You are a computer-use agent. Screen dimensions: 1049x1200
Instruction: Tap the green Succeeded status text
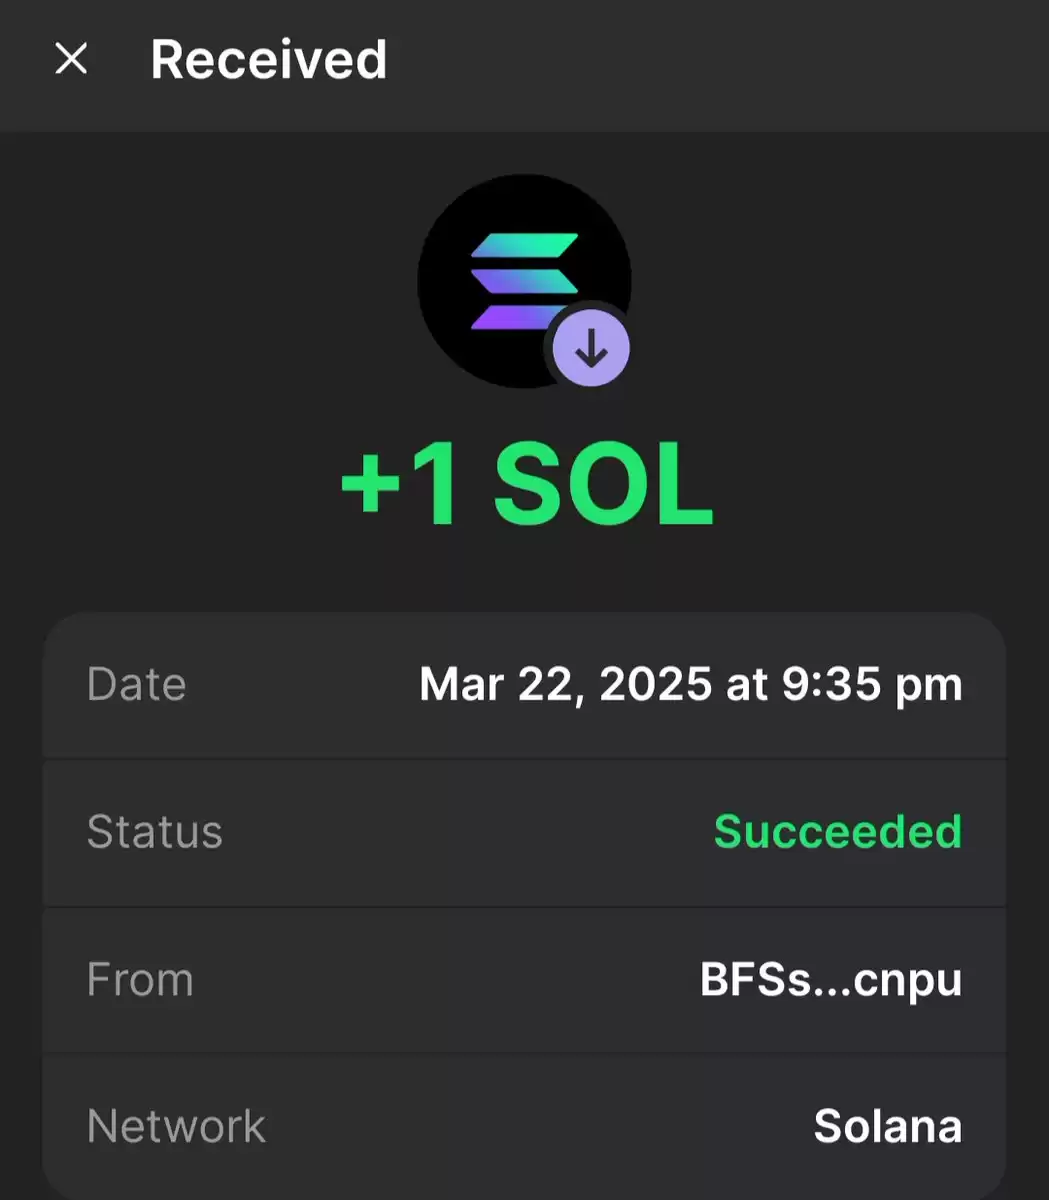[x=838, y=832]
